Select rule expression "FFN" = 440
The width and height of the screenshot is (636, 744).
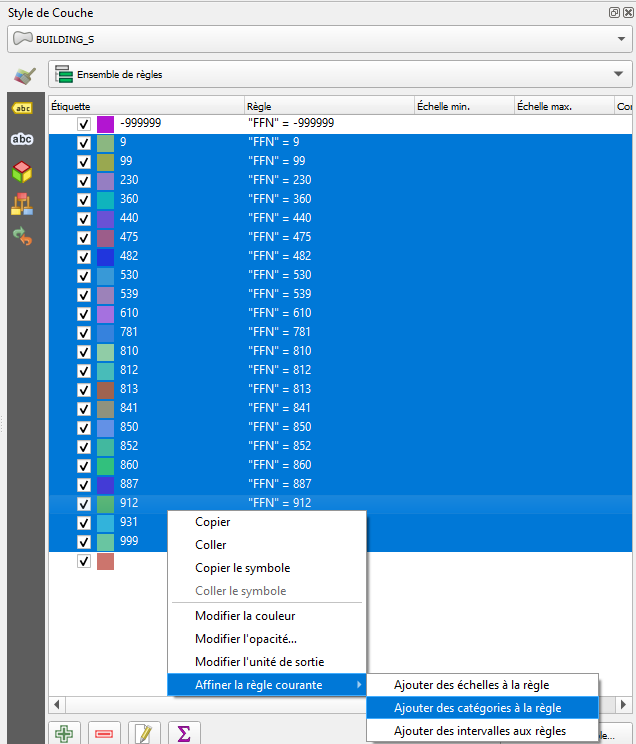point(280,218)
